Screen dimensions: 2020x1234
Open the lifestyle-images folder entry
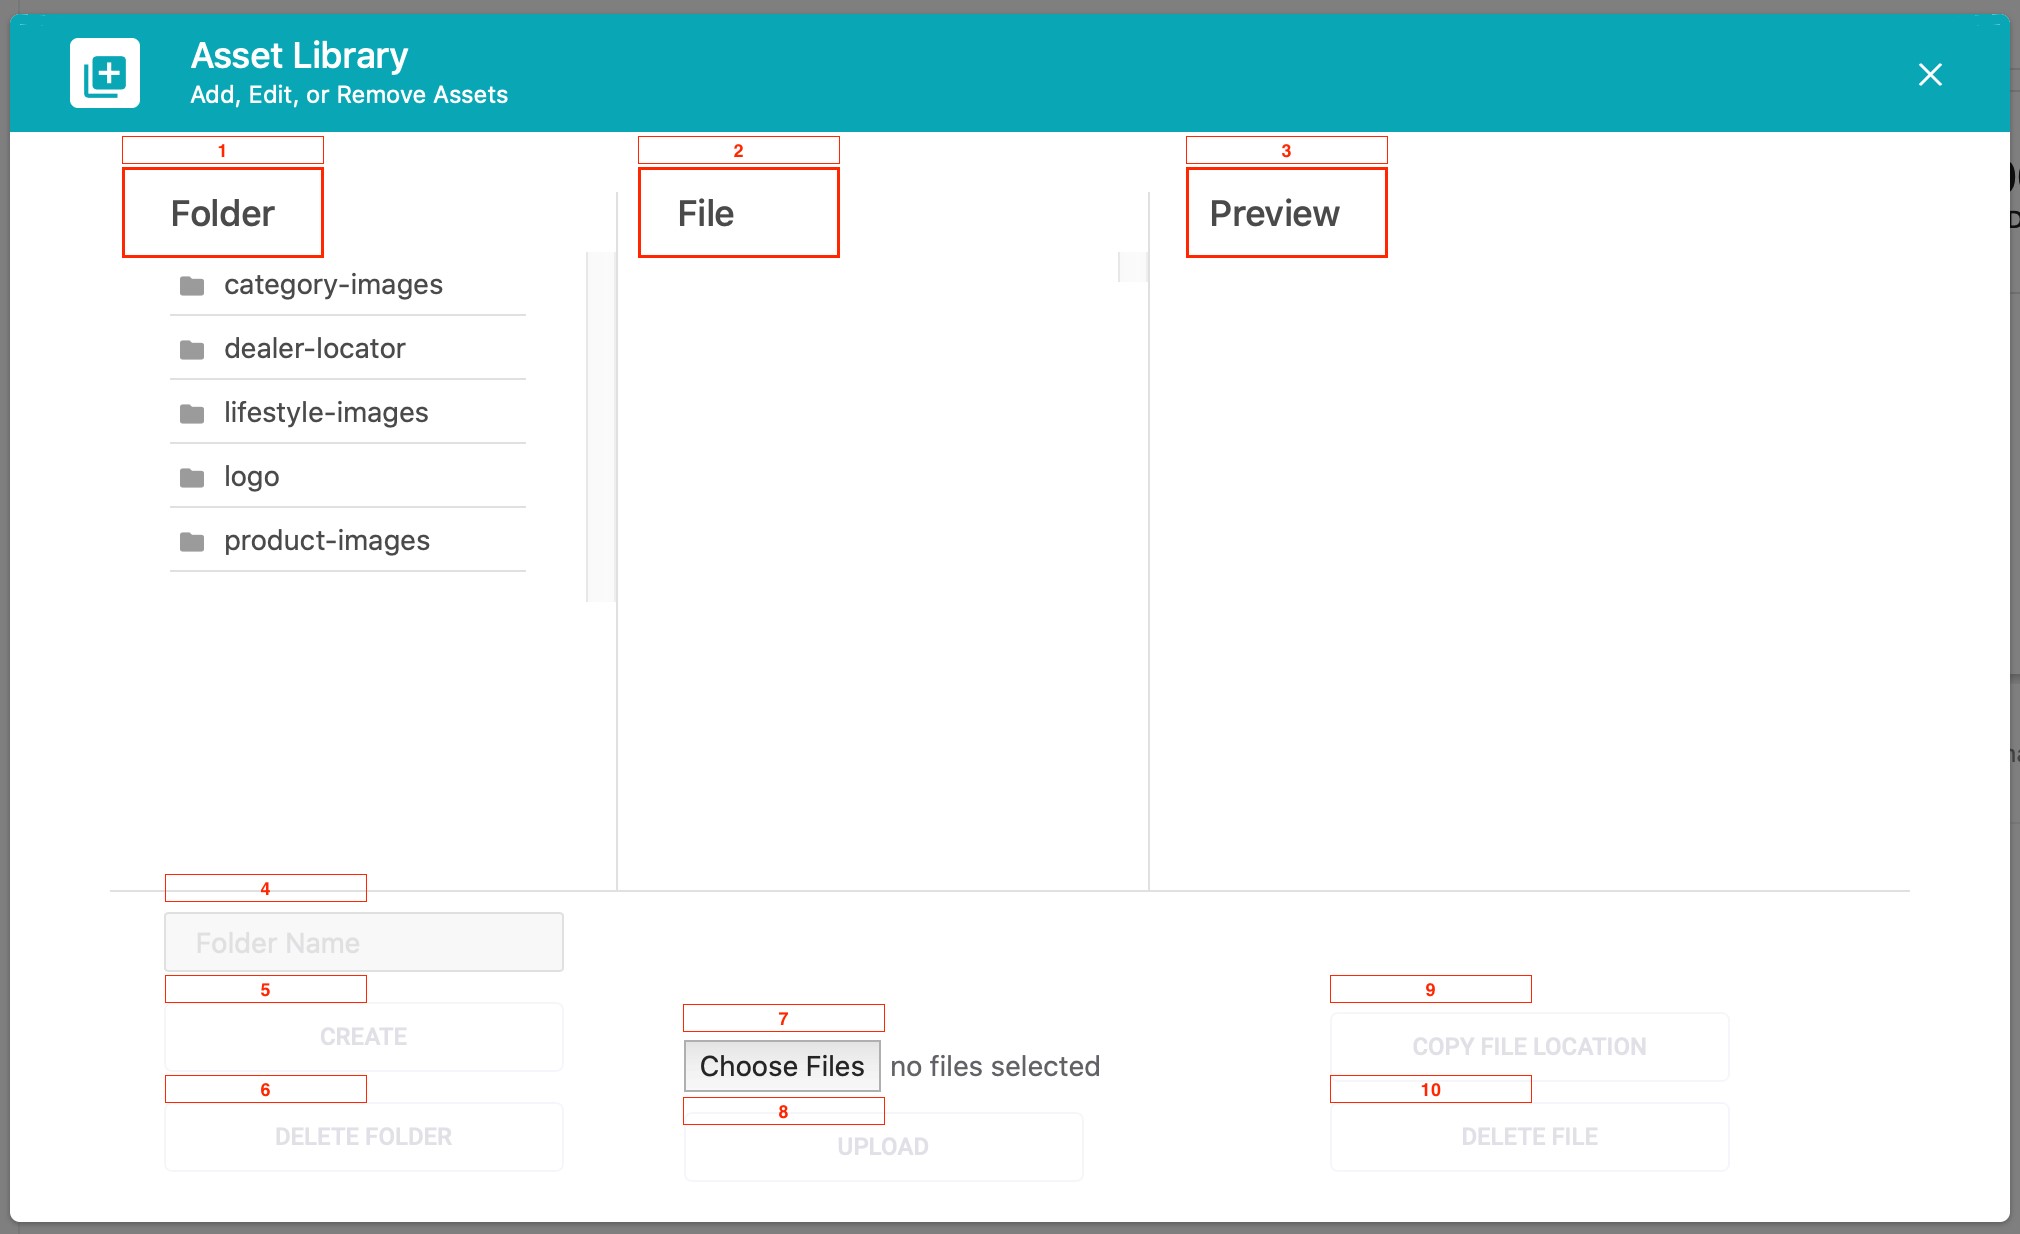[x=348, y=413]
